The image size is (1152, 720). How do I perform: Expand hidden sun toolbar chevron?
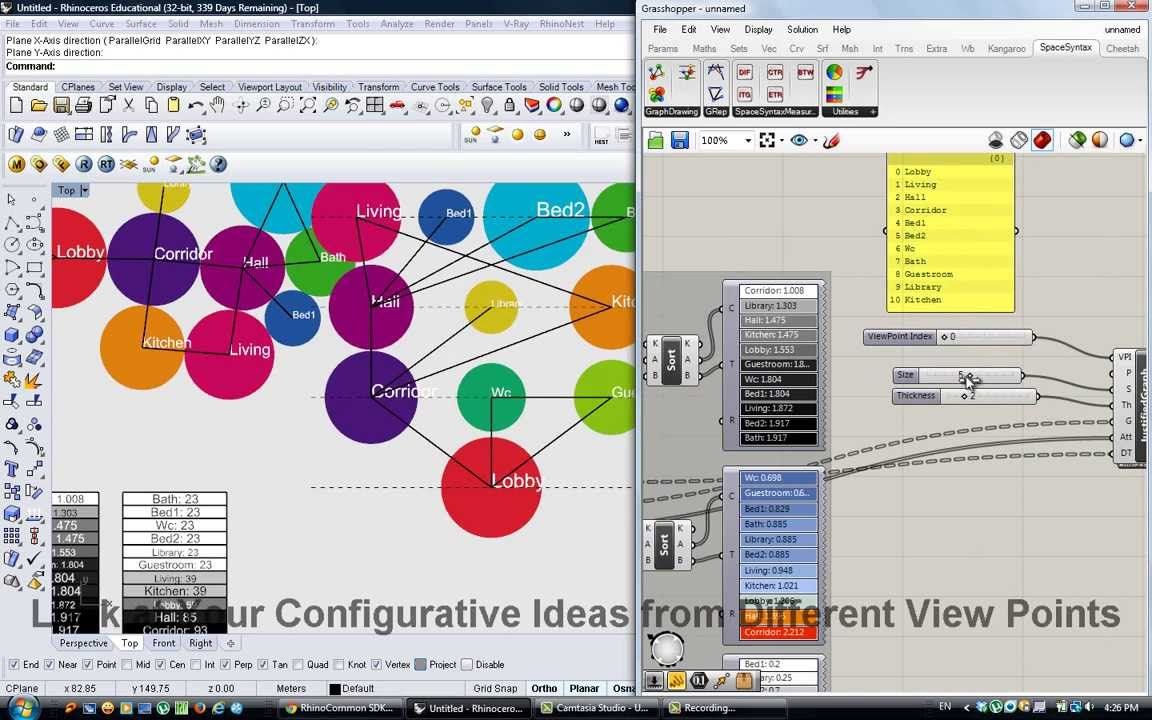(x=566, y=134)
